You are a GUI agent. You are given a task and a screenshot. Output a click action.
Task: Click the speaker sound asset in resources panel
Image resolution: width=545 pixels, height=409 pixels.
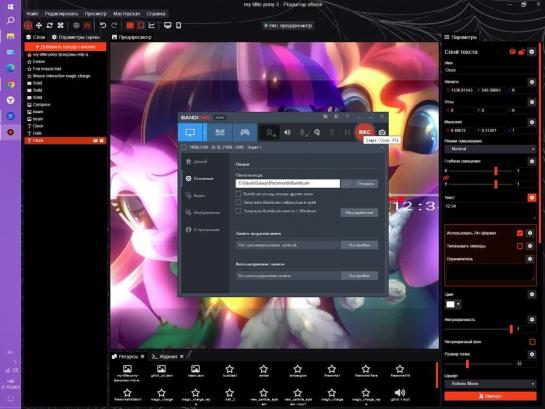(x=400, y=395)
